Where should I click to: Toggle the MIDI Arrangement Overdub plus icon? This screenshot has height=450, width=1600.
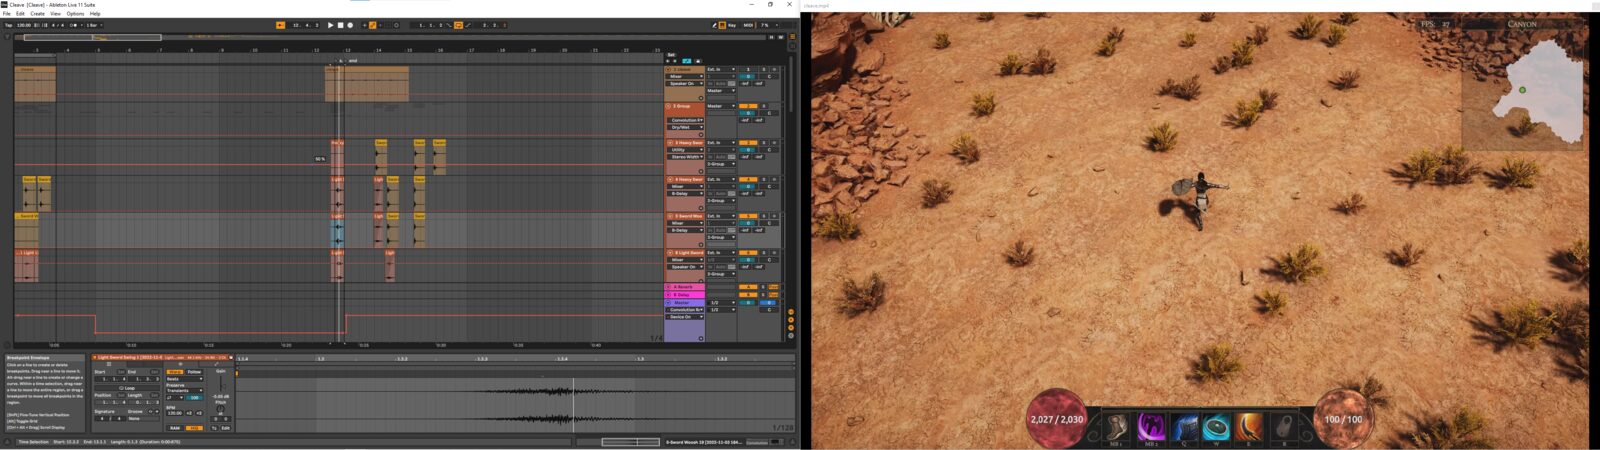coord(364,25)
